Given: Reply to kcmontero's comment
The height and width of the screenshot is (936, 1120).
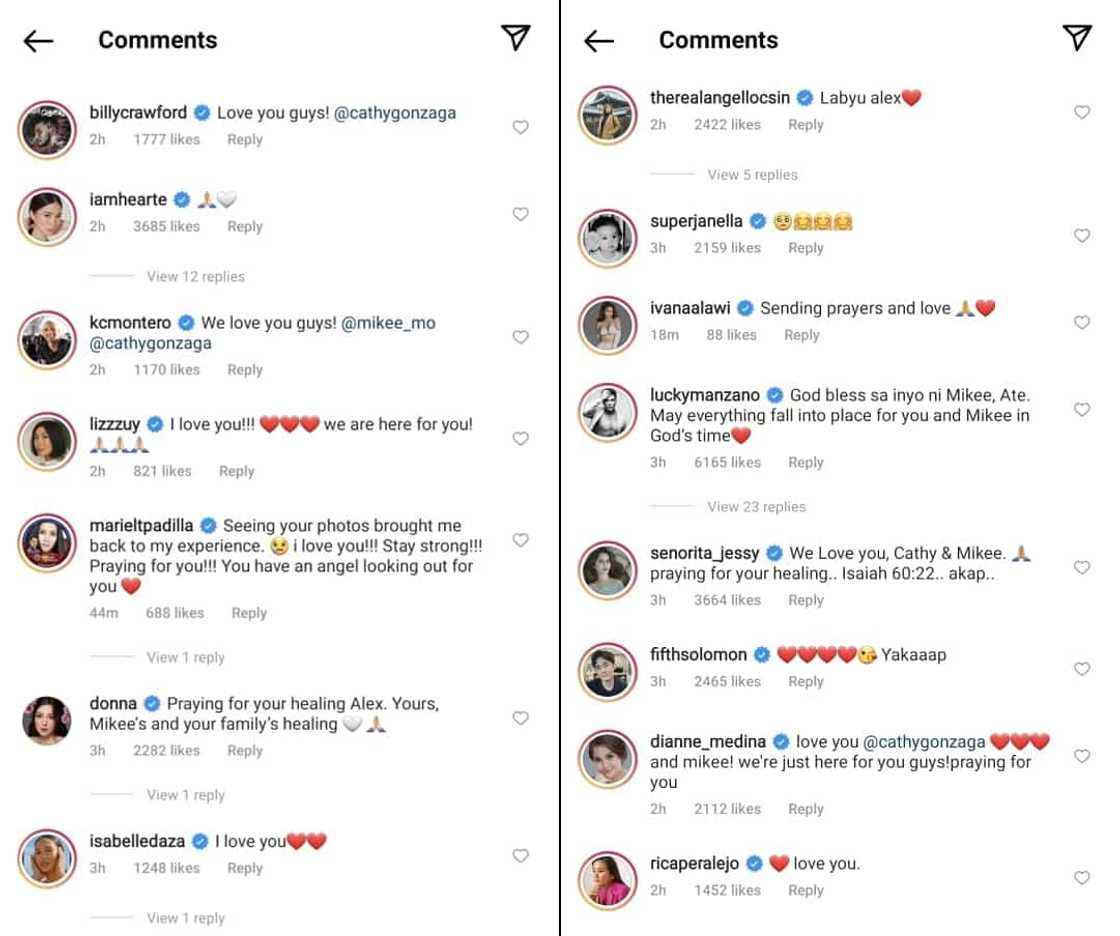Looking at the screenshot, I should pyautogui.click(x=244, y=370).
